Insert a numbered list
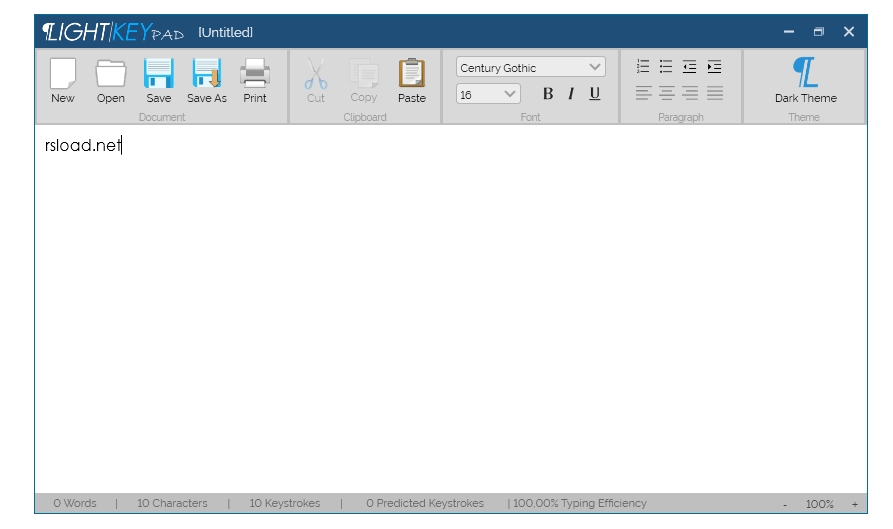893x529 pixels. (x=643, y=67)
